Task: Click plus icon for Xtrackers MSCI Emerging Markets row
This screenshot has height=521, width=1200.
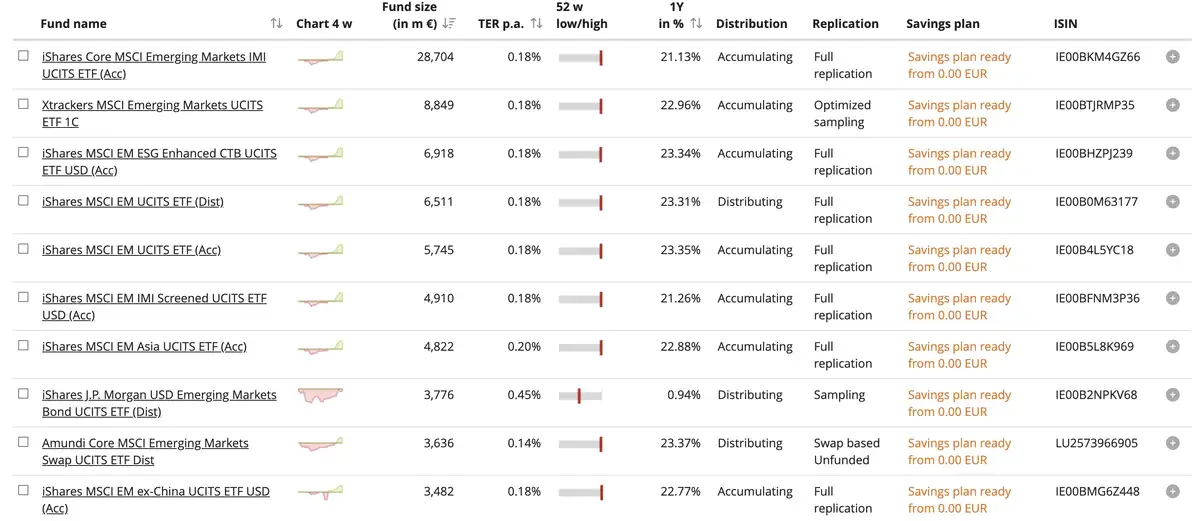Action: pyautogui.click(x=1172, y=105)
